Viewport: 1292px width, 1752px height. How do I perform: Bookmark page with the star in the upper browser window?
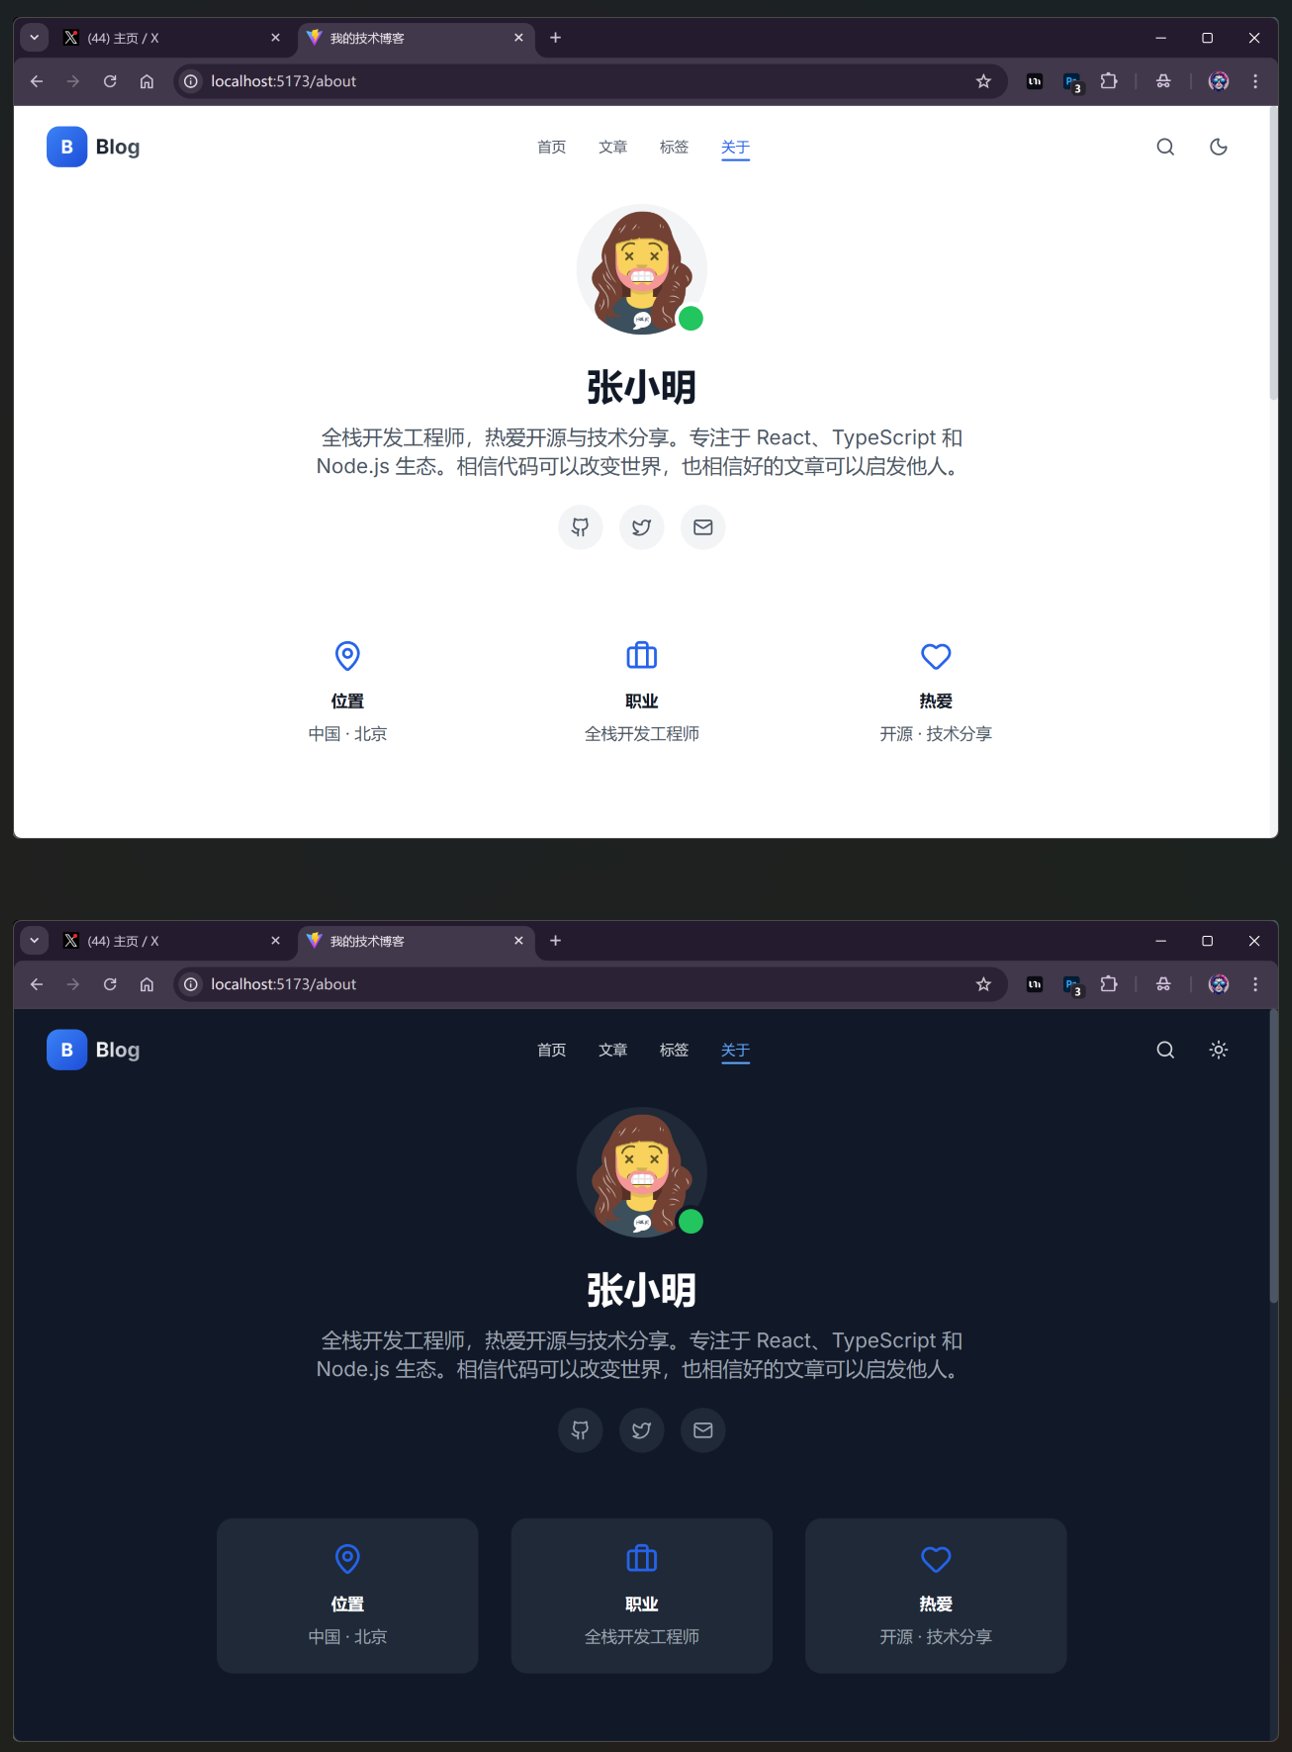click(x=983, y=81)
